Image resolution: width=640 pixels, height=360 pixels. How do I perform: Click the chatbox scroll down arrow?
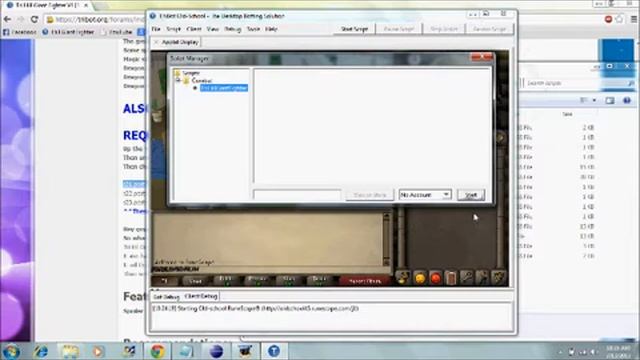click(x=386, y=262)
